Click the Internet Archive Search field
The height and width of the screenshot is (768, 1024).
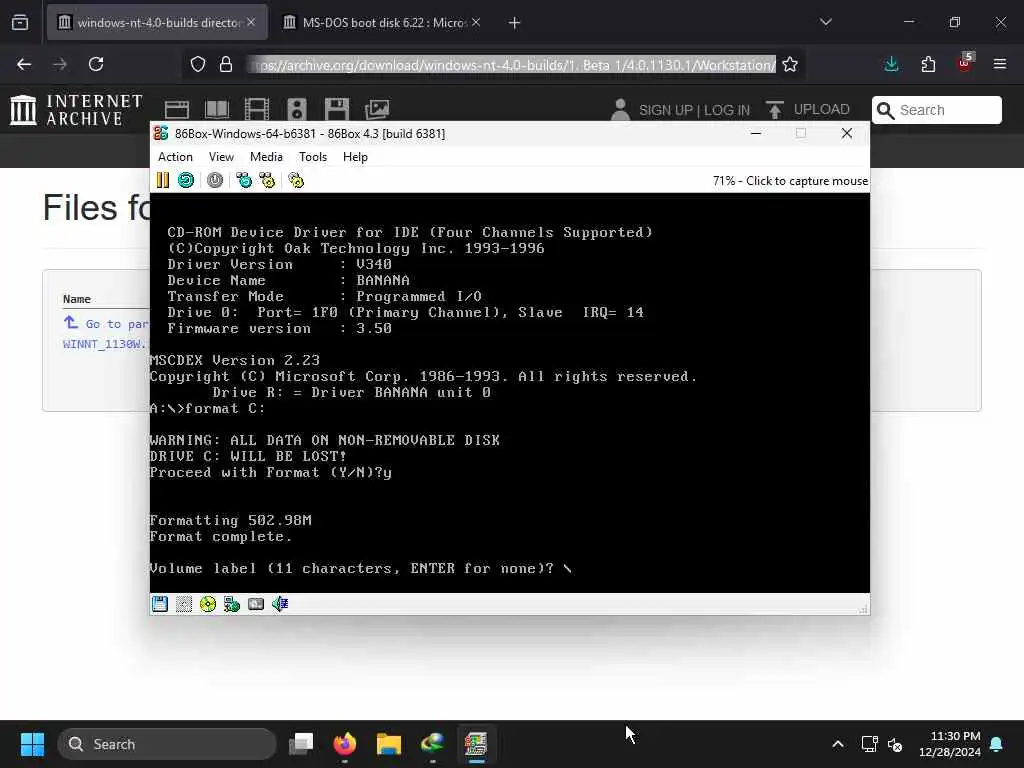(x=936, y=110)
